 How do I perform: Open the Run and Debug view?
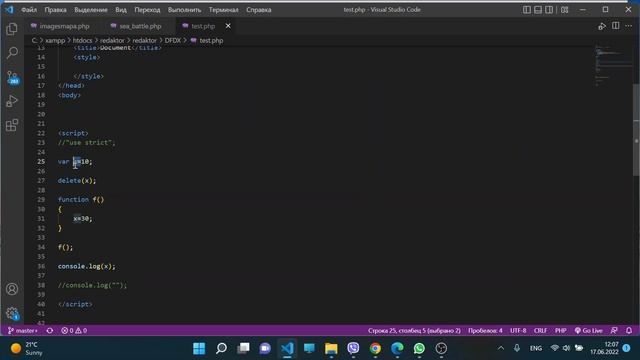(x=12, y=101)
